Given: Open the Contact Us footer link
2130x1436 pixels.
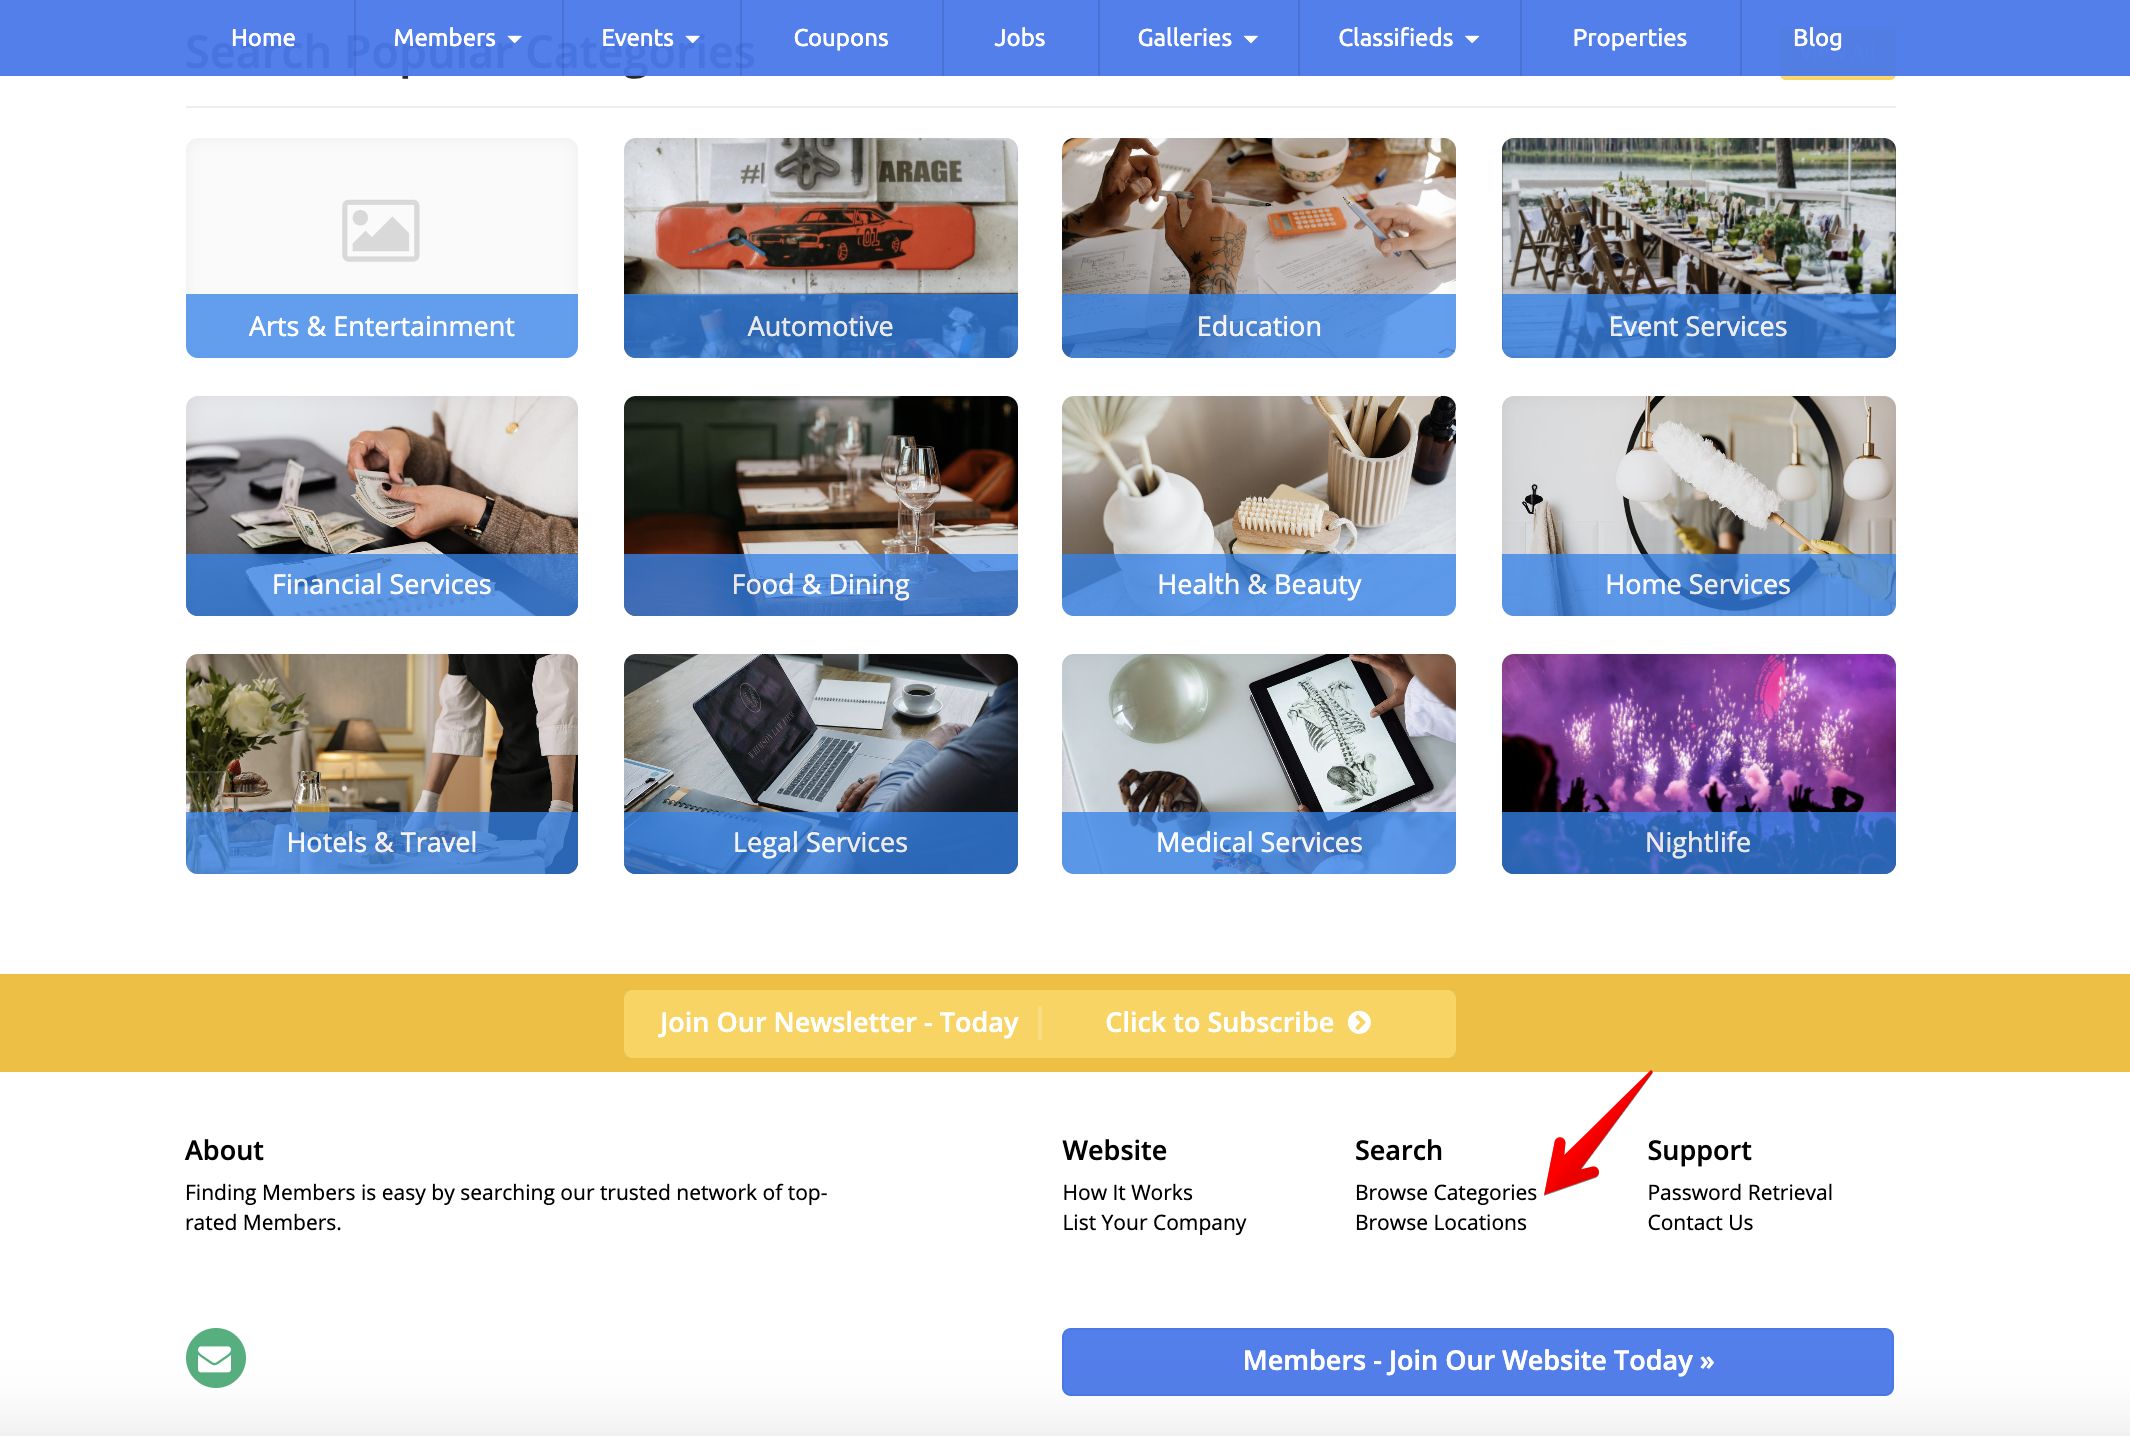Looking at the screenshot, I should [1700, 1222].
